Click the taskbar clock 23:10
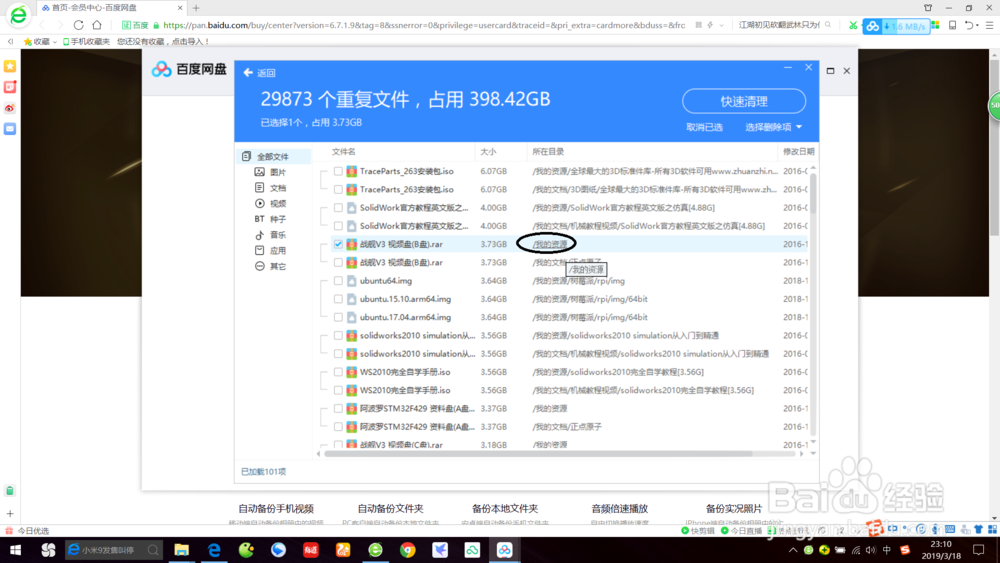 pyautogui.click(x=941, y=545)
